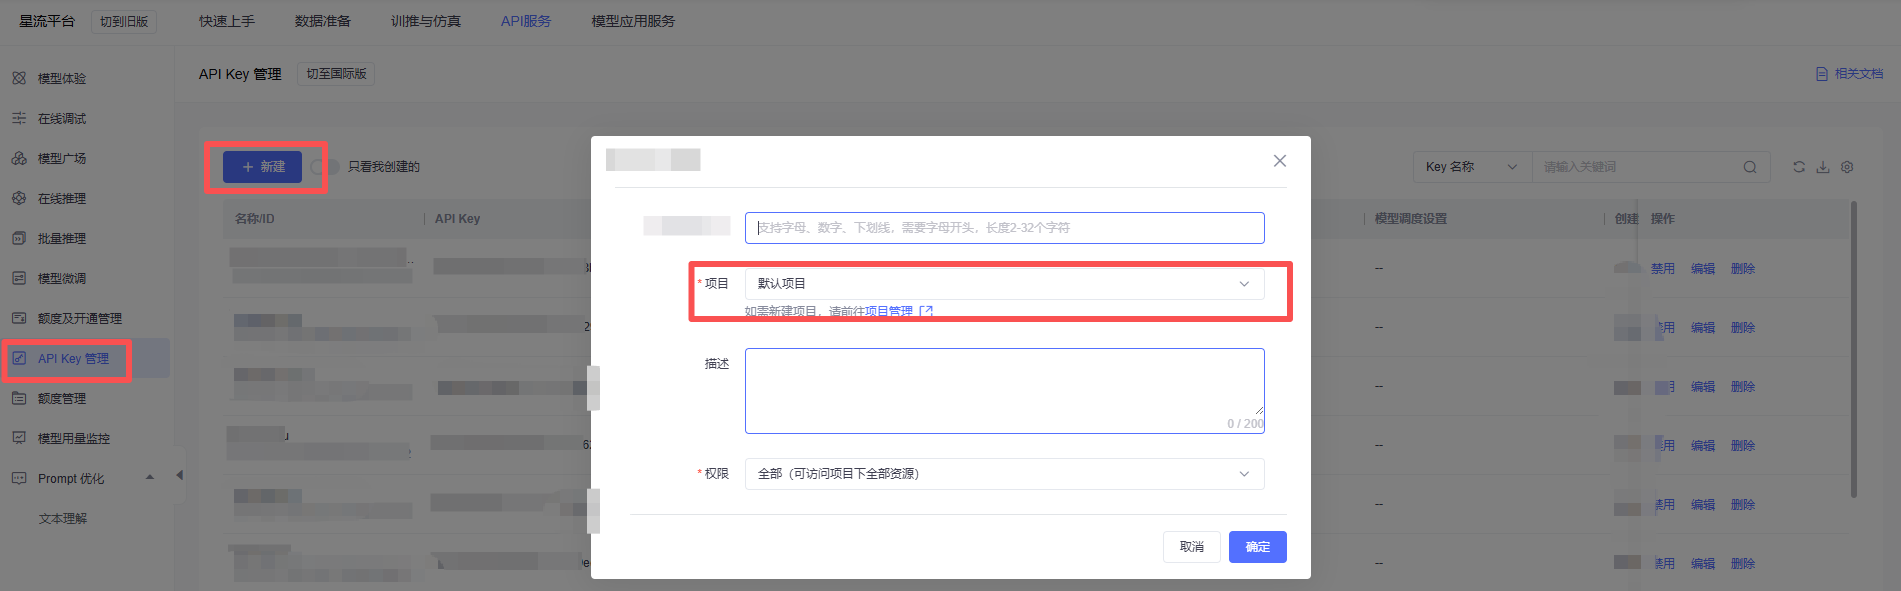The height and width of the screenshot is (591, 1901).
Task: Open 在线调试 in the sidebar
Action: (62, 118)
